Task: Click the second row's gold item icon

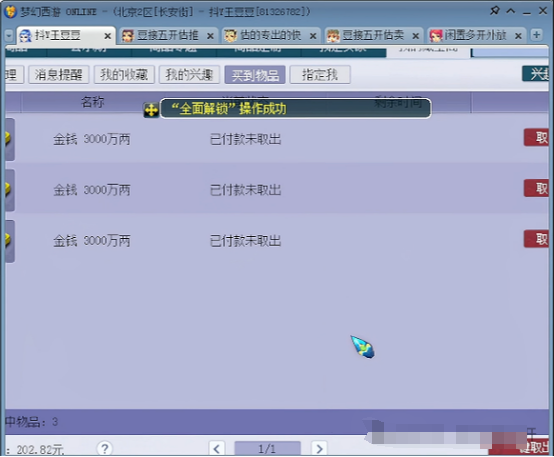Action: coord(10,190)
